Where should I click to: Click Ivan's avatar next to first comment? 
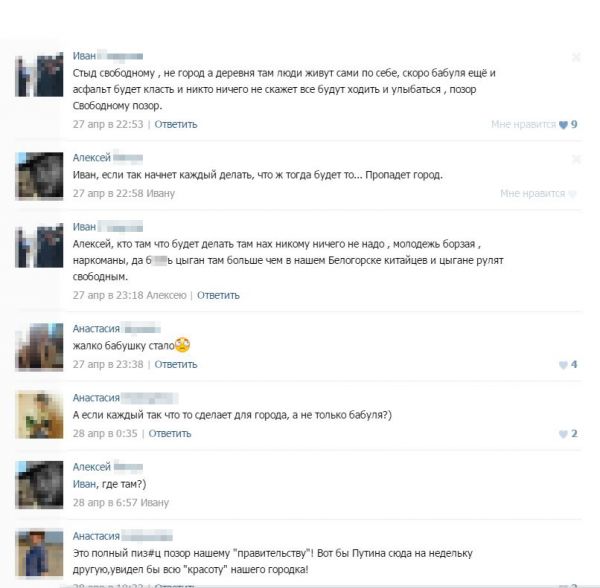click(39, 75)
